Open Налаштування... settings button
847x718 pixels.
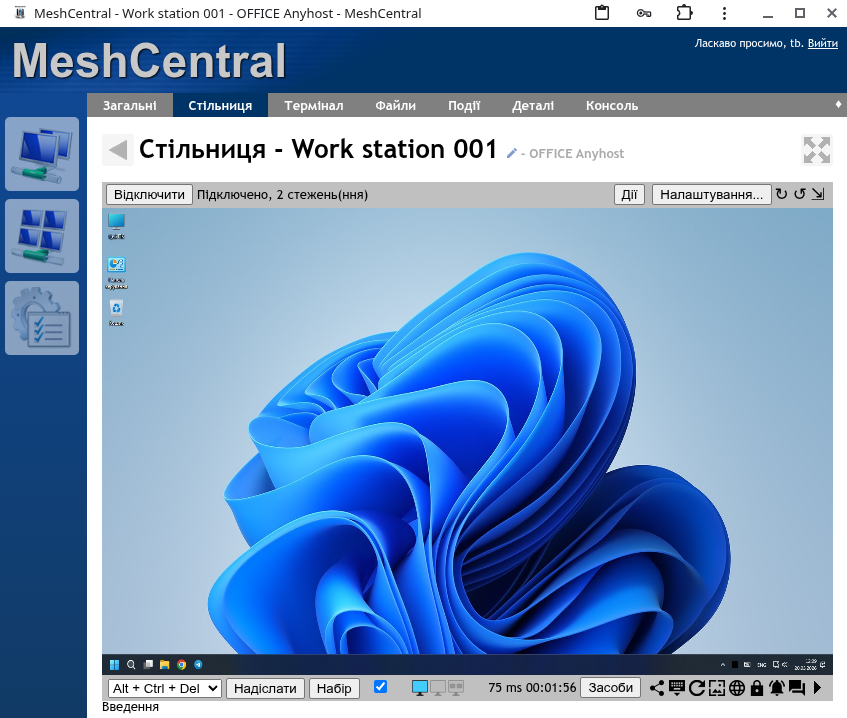(x=711, y=194)
